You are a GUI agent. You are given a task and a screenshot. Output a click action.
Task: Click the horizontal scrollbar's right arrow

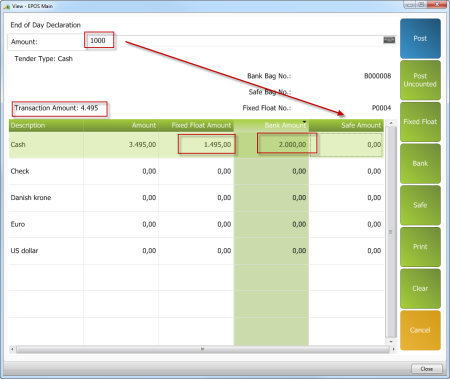tap(394, 349)
